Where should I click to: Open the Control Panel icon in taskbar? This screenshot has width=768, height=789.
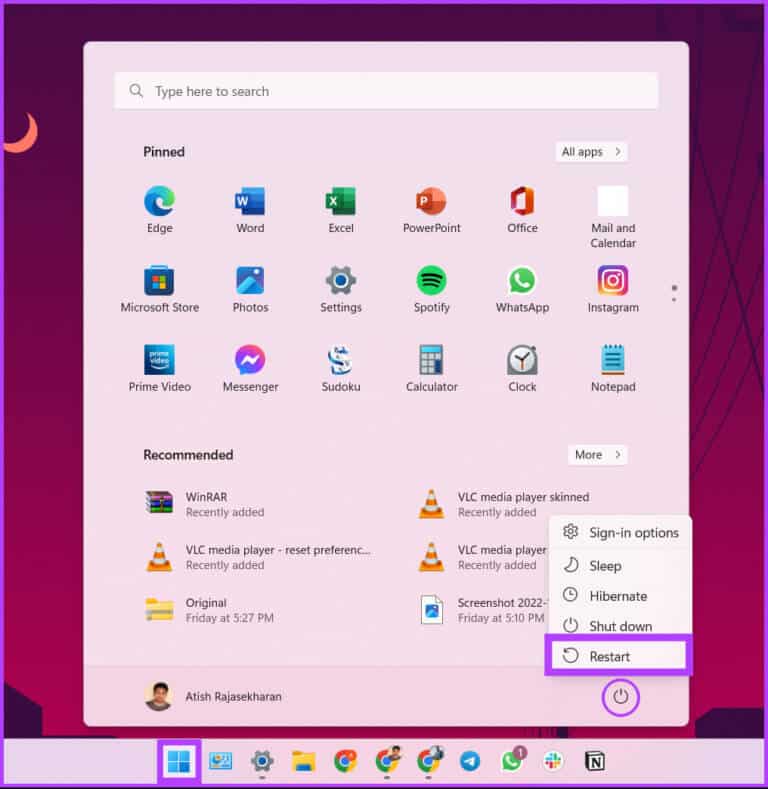[220, 761]
